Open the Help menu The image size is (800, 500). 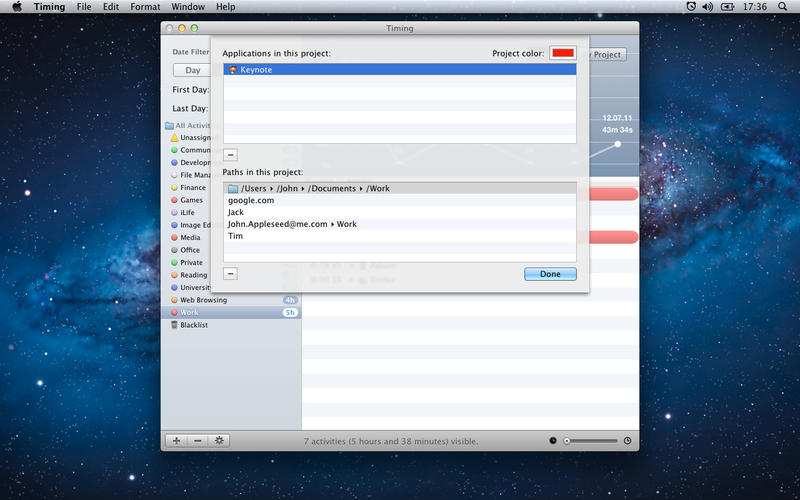point(226,7)
